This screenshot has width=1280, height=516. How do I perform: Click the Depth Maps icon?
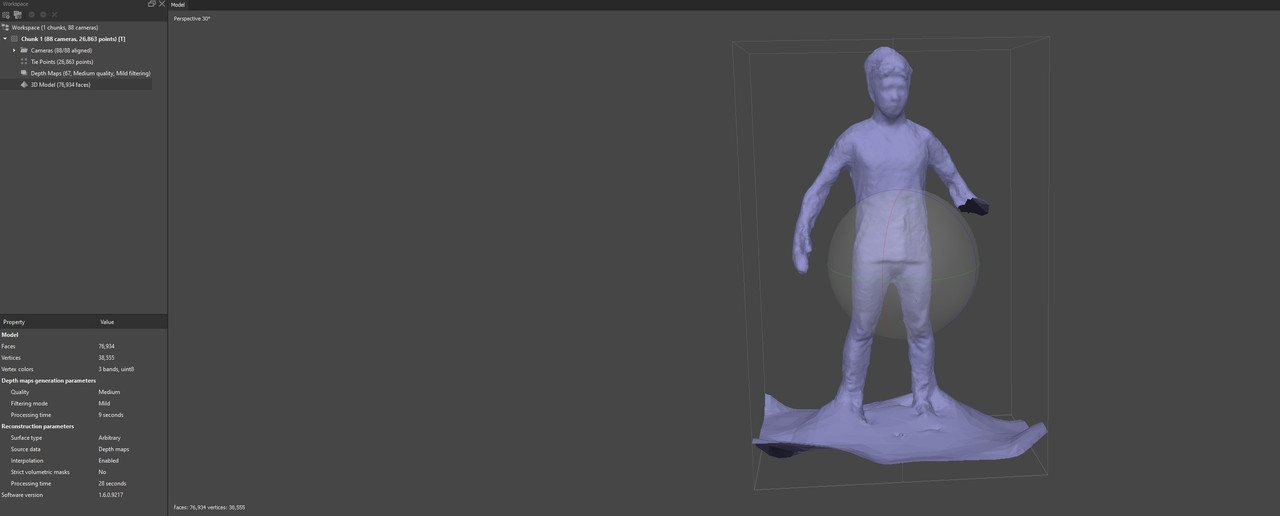tap(24, 73)
